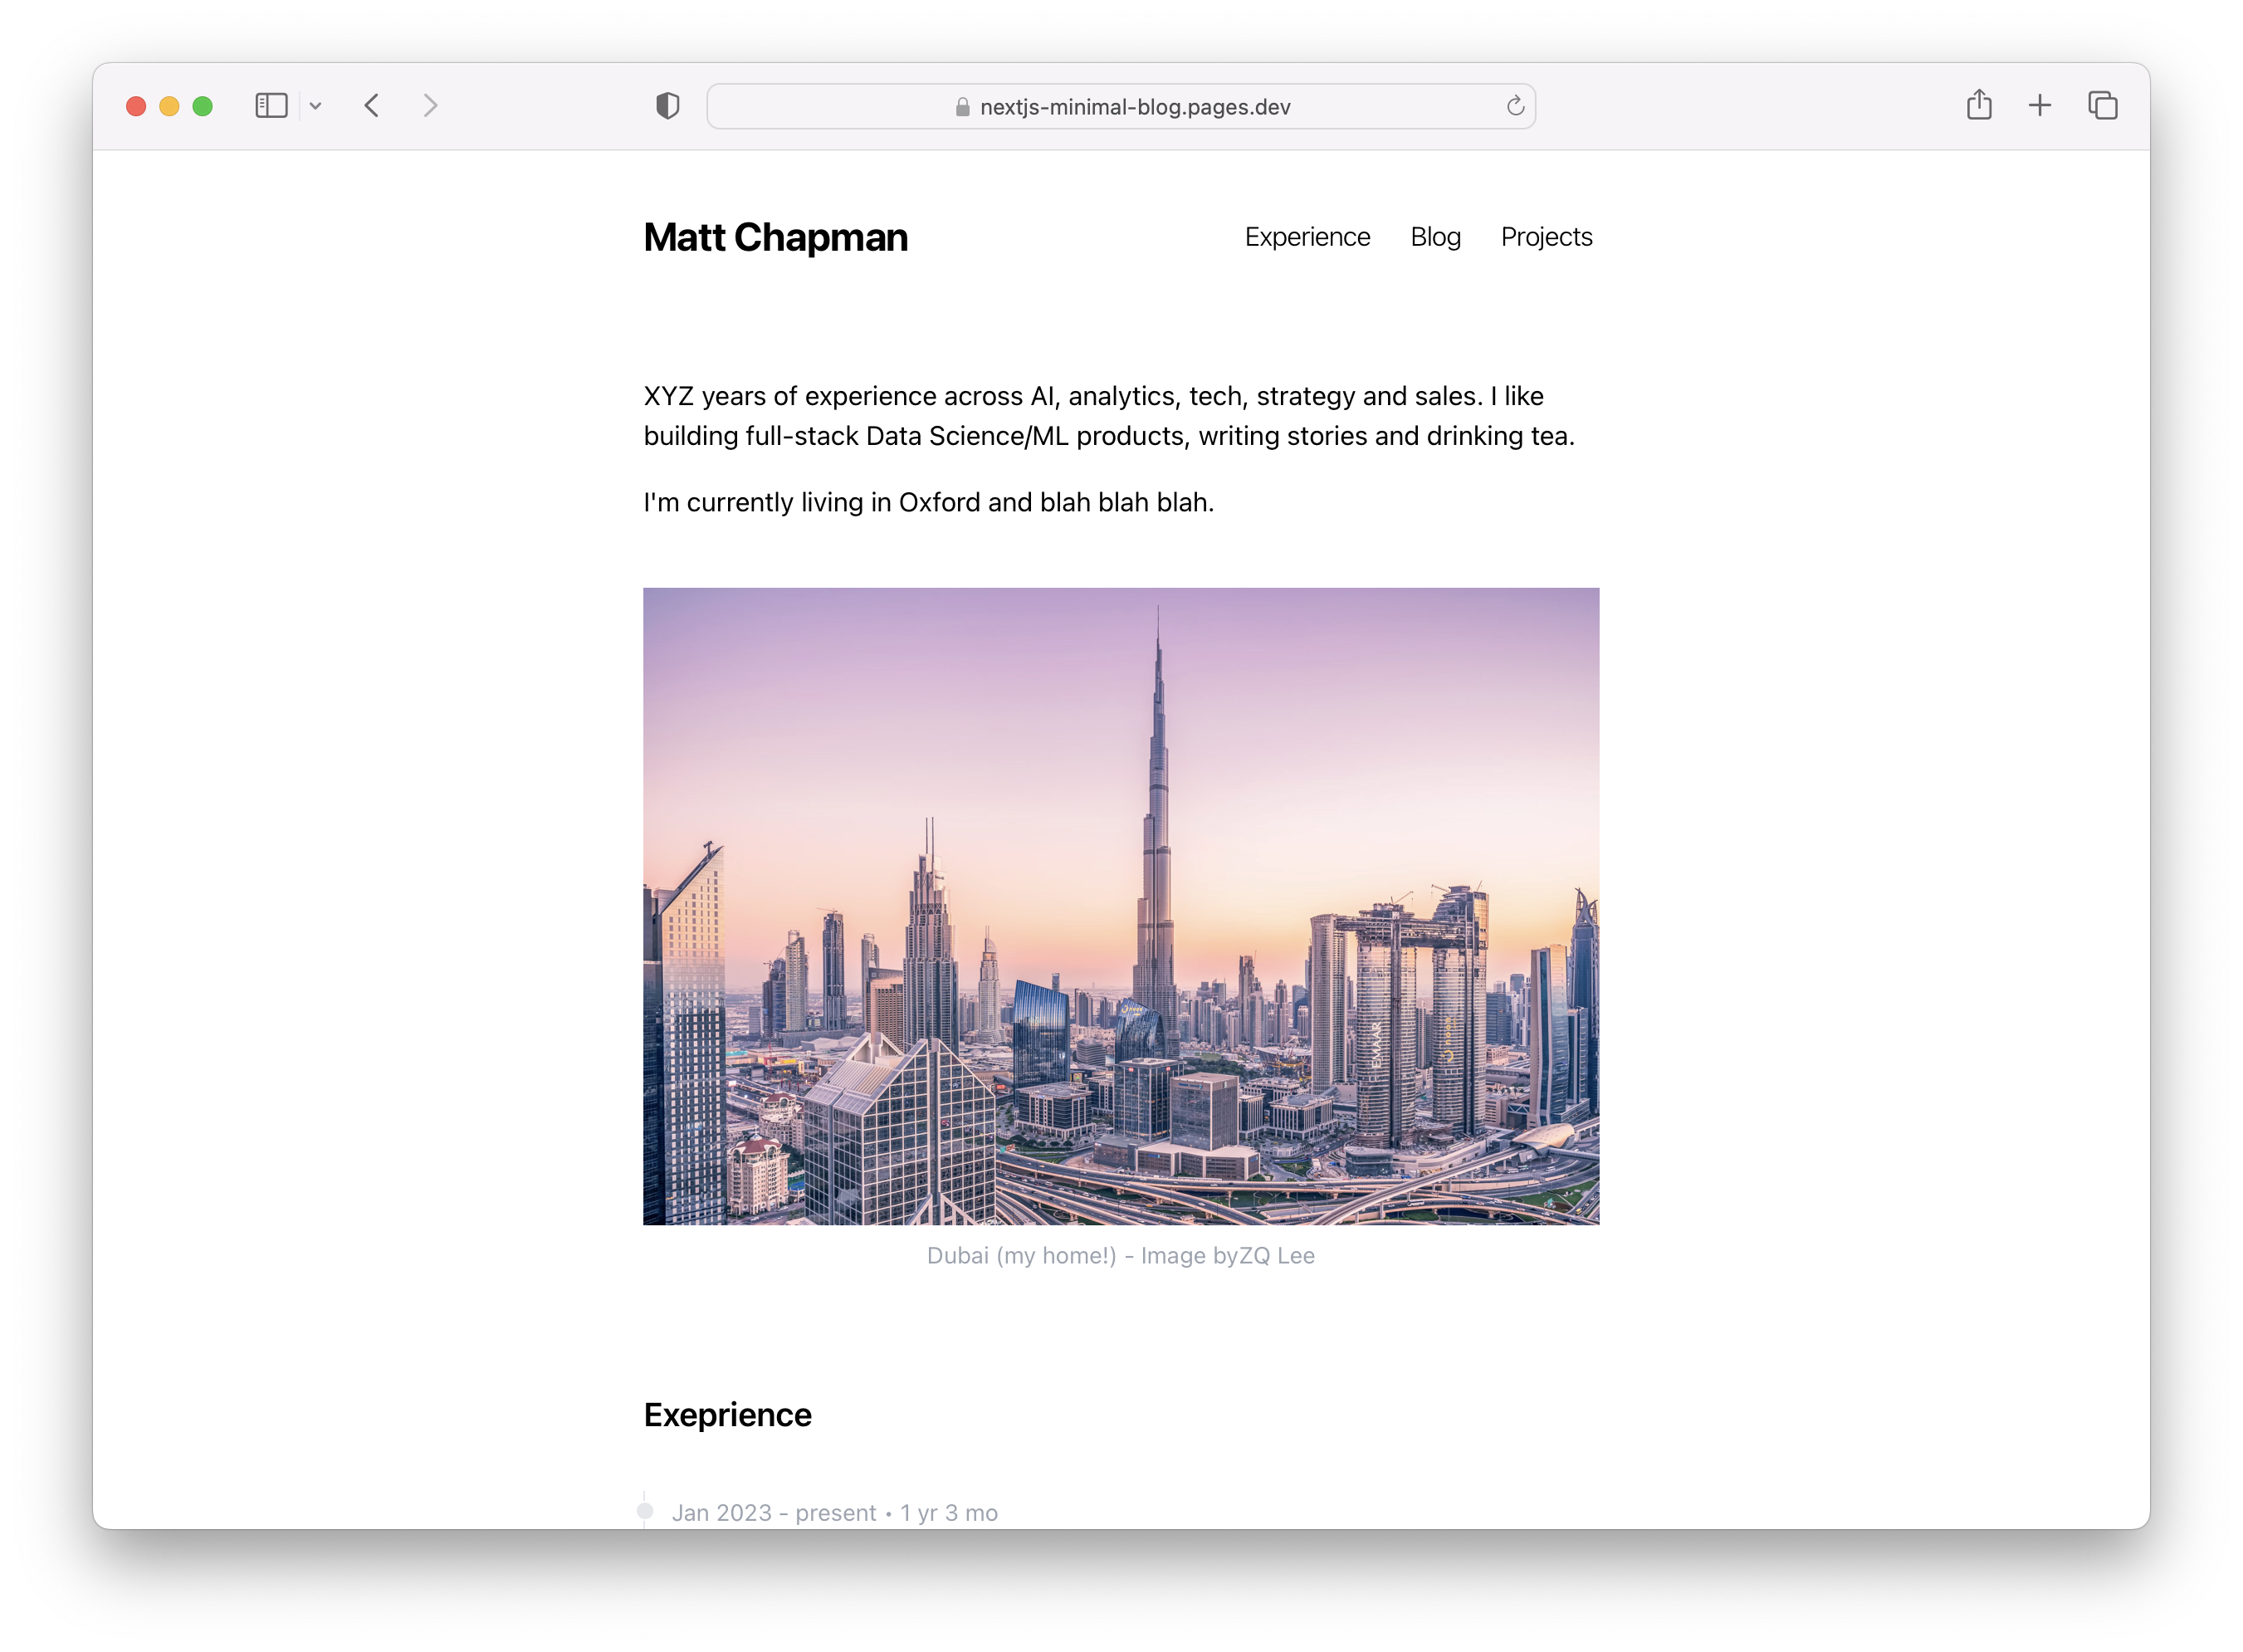The height and width of the screenshot is (1652, 2243).
Task: Go forward to next page
Action: [430, 106]
